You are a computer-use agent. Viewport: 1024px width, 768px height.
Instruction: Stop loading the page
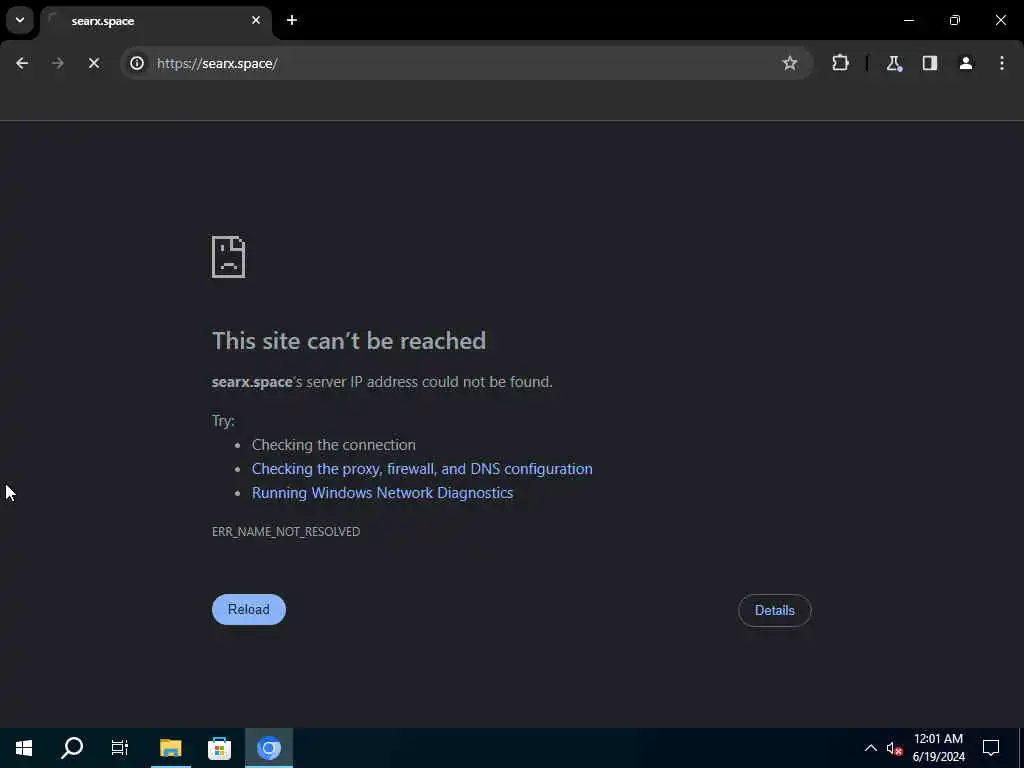point(93,63)
